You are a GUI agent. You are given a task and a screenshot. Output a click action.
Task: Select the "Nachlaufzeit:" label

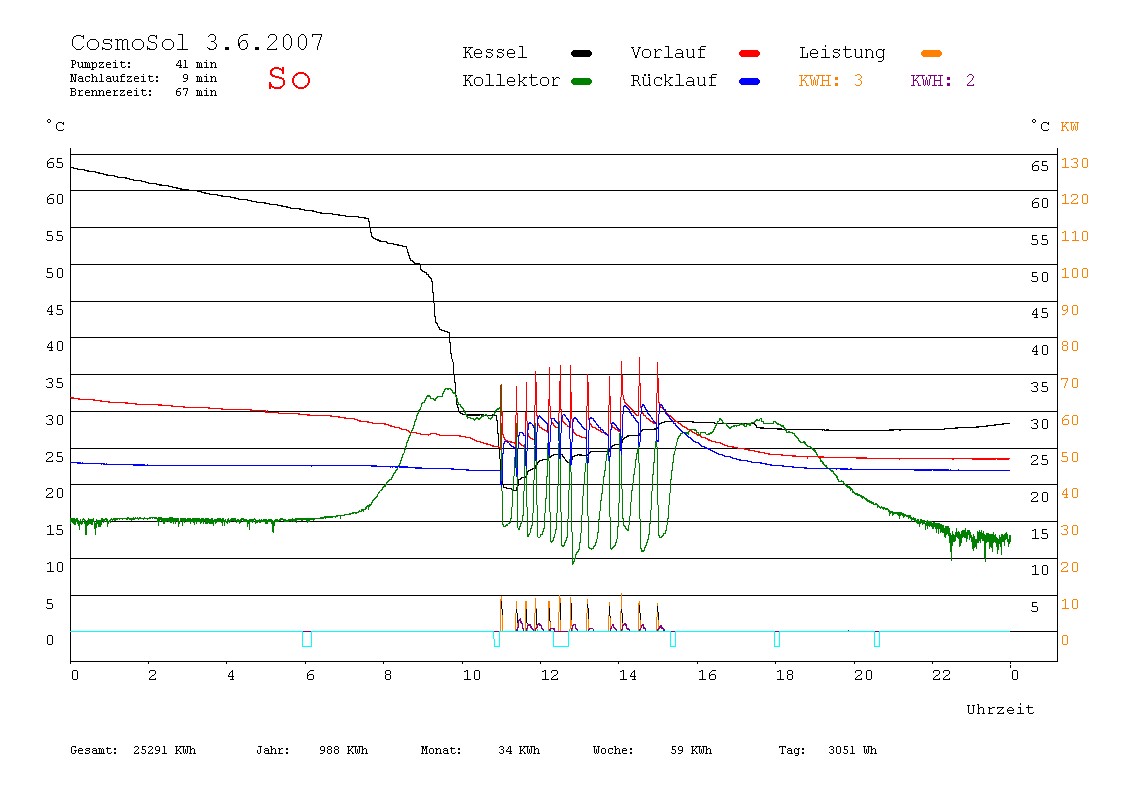(x=115, y=78)
